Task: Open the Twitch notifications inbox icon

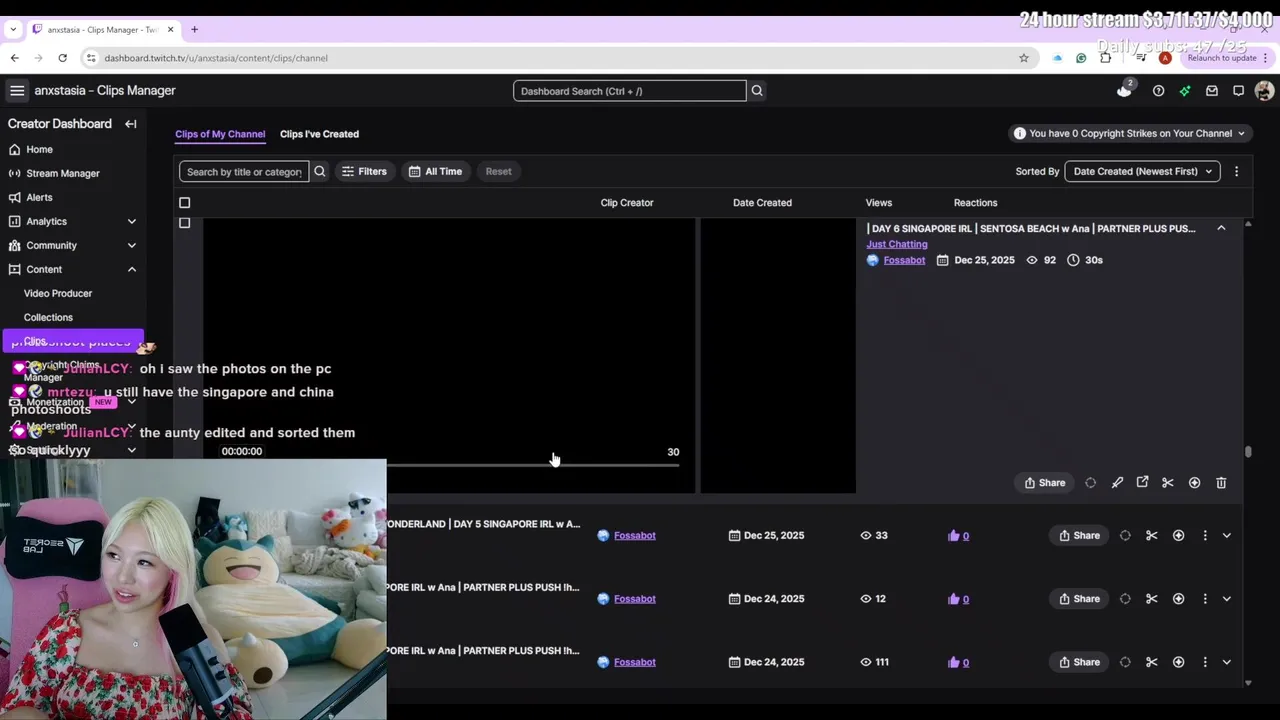Action: click(x=1212, y=91)
